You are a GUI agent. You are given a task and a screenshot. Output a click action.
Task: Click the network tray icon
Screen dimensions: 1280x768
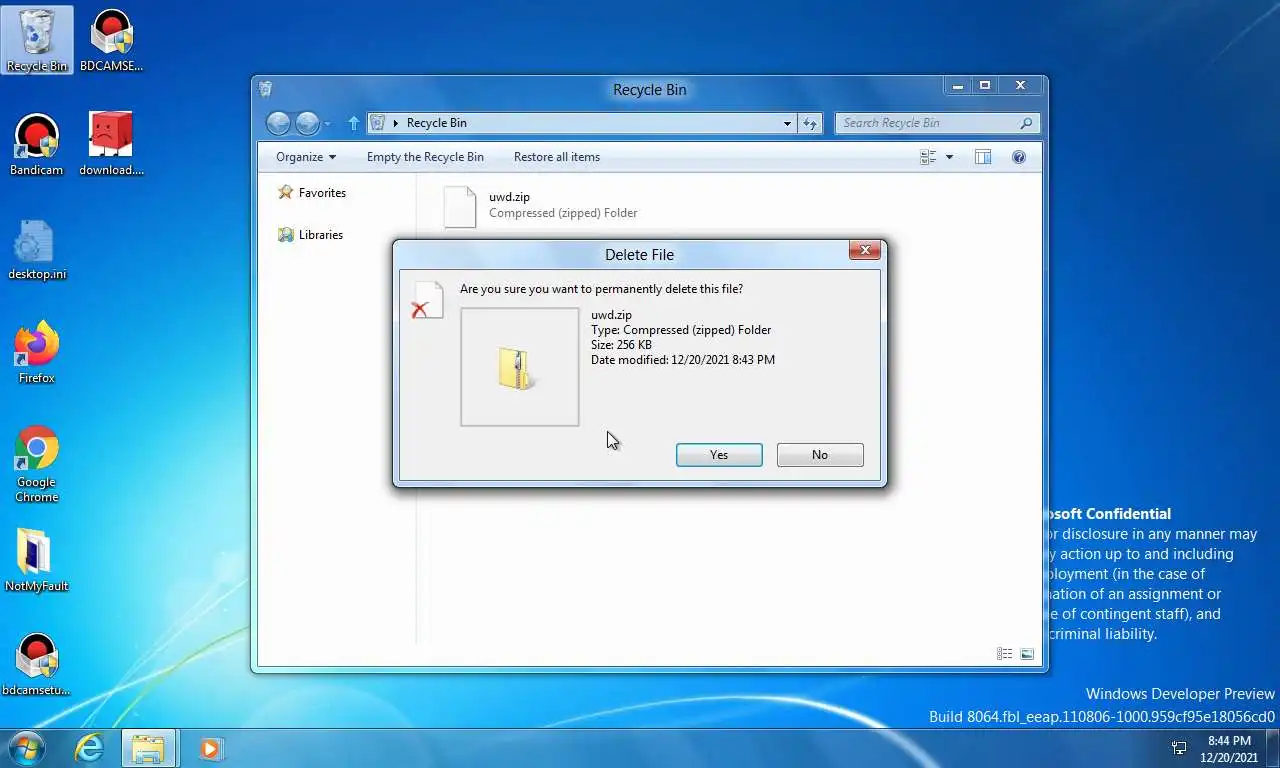click(x=1179, y=748)
